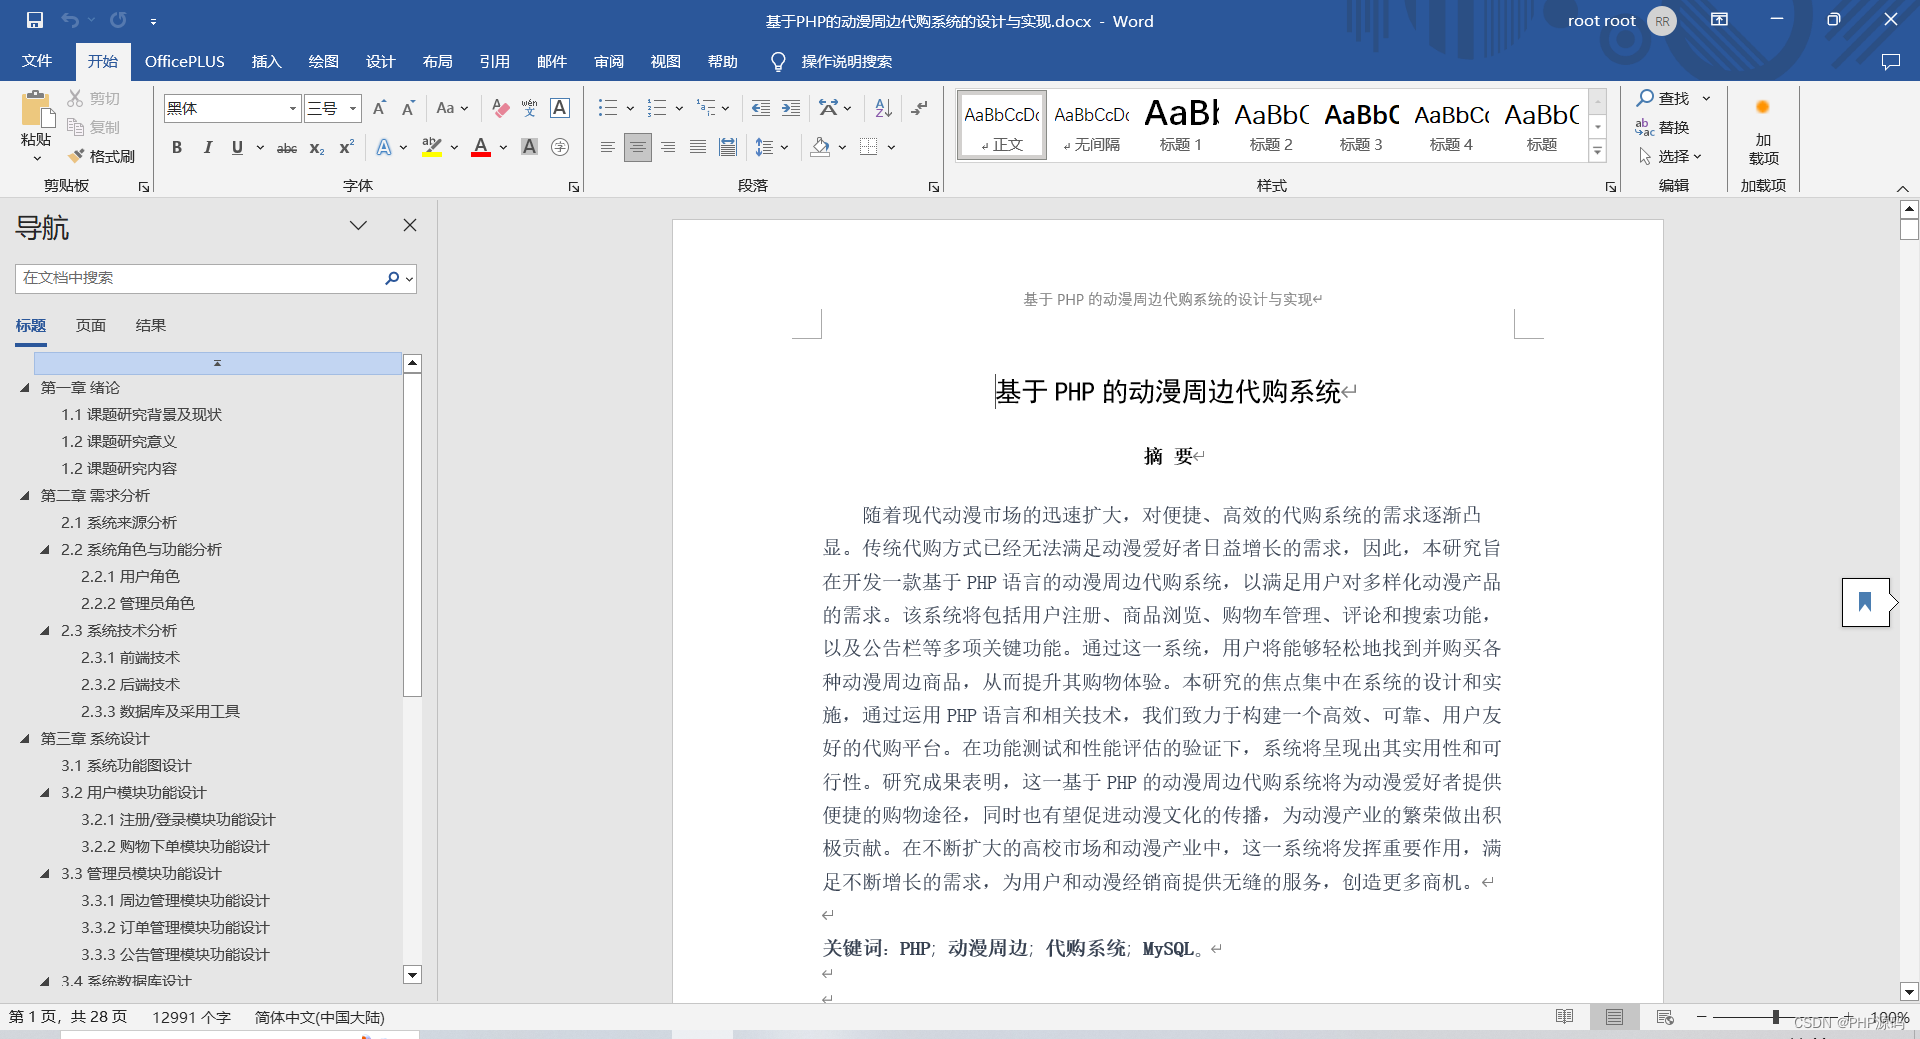Increase font size with grow font icon
Viewport: 1920px width, 1039px height.
(x=379, y=108)
